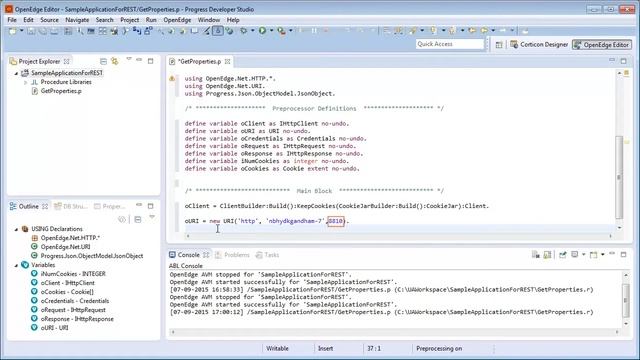640x360 pixels.
Task: Select oRequest - IHttpRequest in Outline
Action: [73, 310]
